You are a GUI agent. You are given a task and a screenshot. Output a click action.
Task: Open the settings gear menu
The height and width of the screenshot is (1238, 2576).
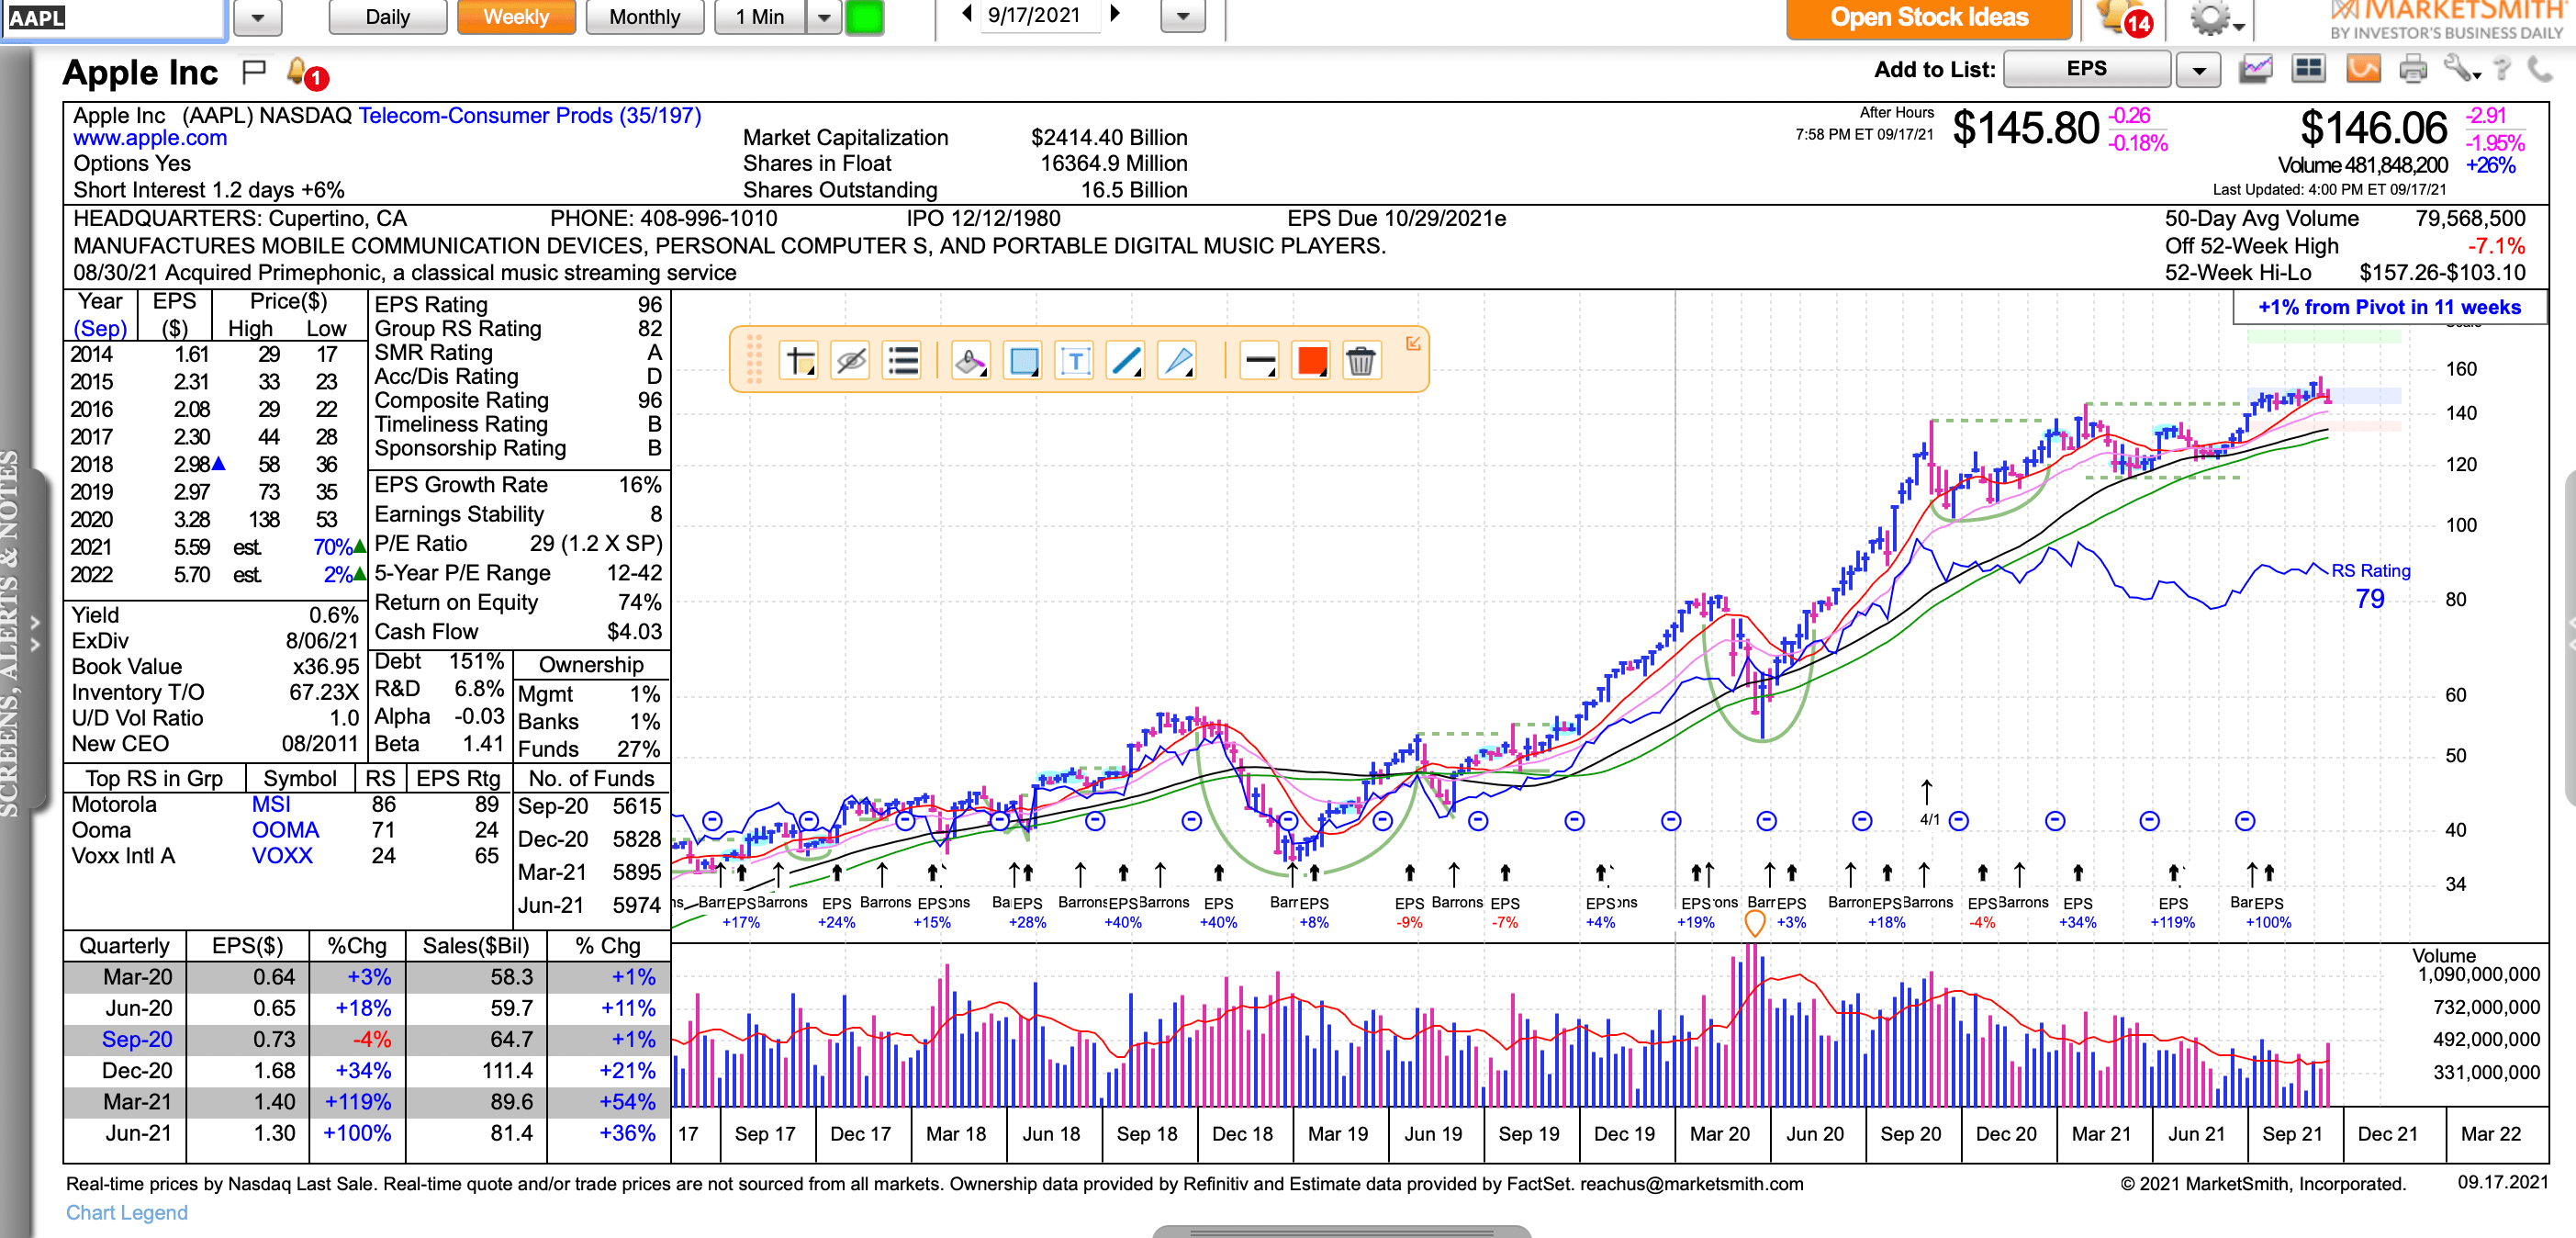click(x=2215, y=18)
